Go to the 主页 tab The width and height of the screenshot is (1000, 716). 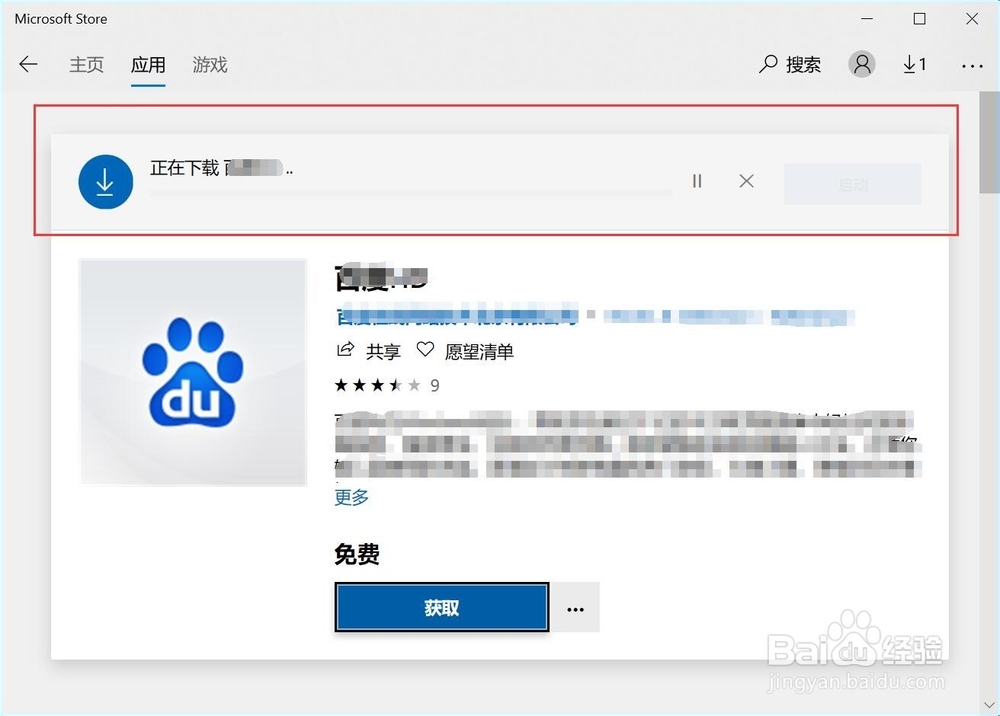point(86,64)
